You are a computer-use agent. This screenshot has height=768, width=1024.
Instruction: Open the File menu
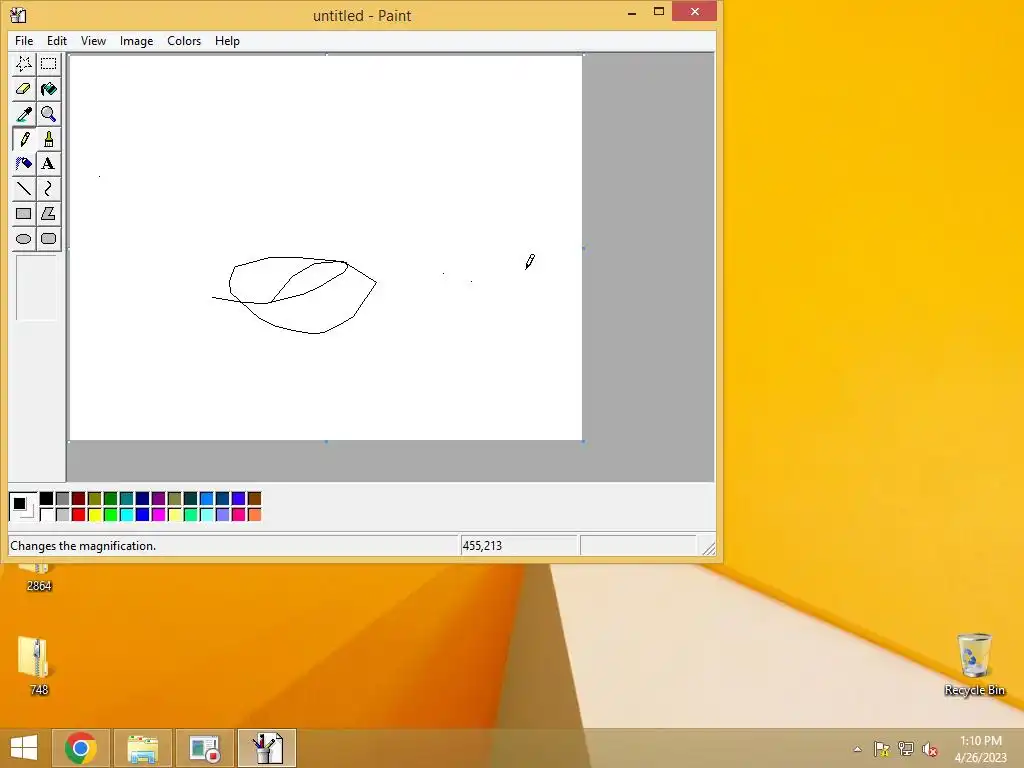(24, 40)
